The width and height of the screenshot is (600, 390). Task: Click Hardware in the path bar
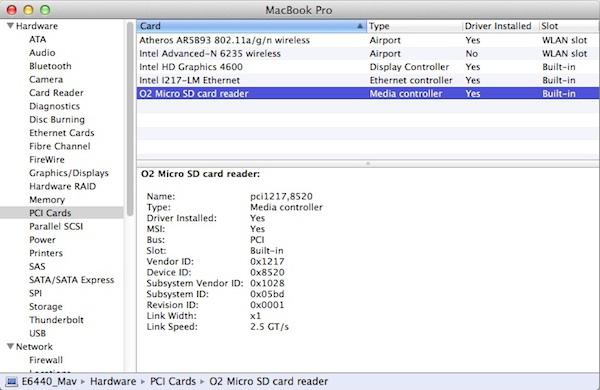tap(113, 381)
